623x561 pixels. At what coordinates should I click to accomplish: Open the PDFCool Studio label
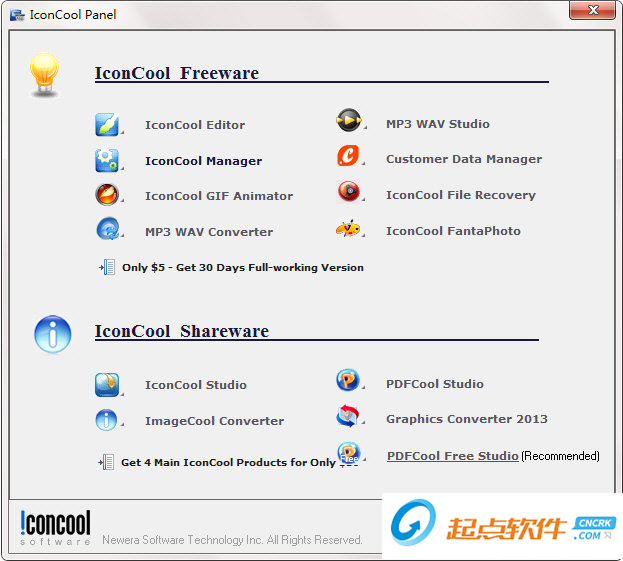click(x=435, y=384)
